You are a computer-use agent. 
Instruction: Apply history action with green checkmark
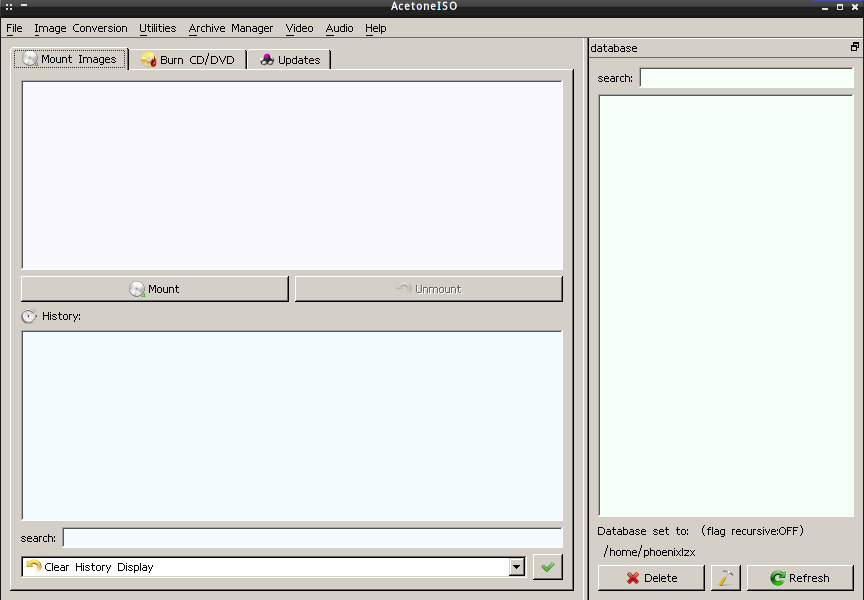(x=548, y=567)
